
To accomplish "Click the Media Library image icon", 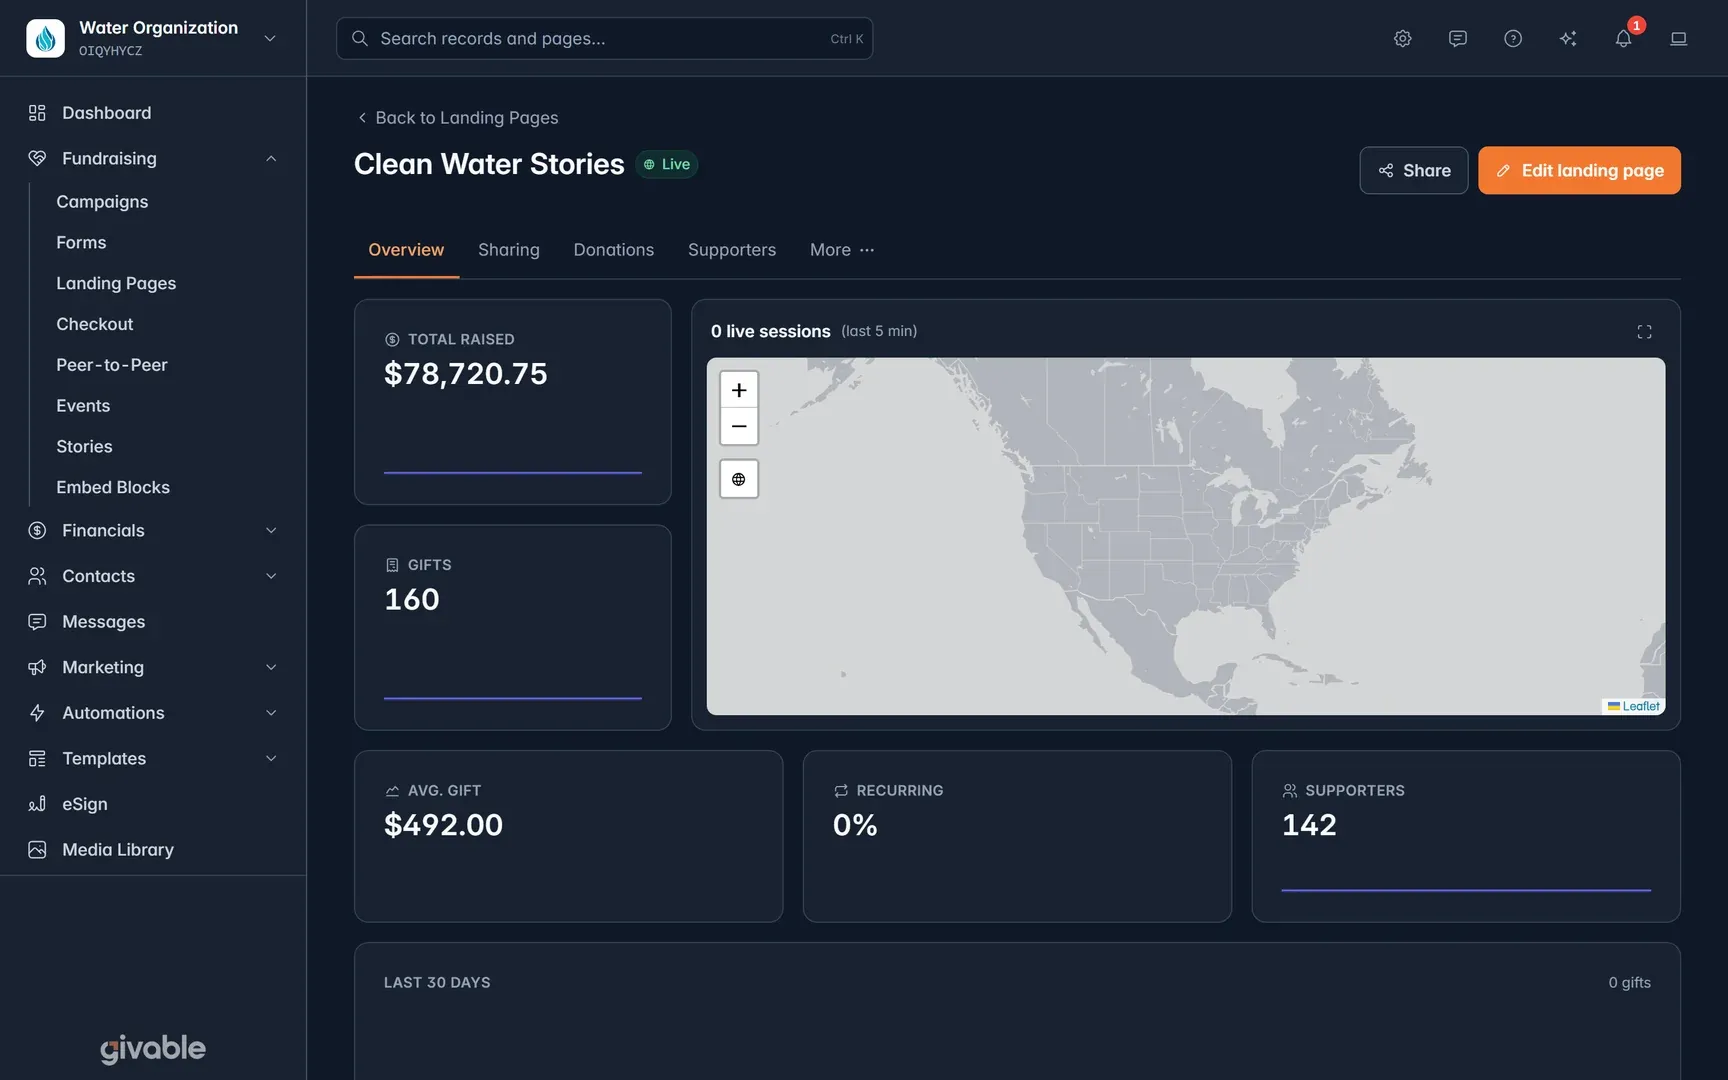I will coord(37,849).
